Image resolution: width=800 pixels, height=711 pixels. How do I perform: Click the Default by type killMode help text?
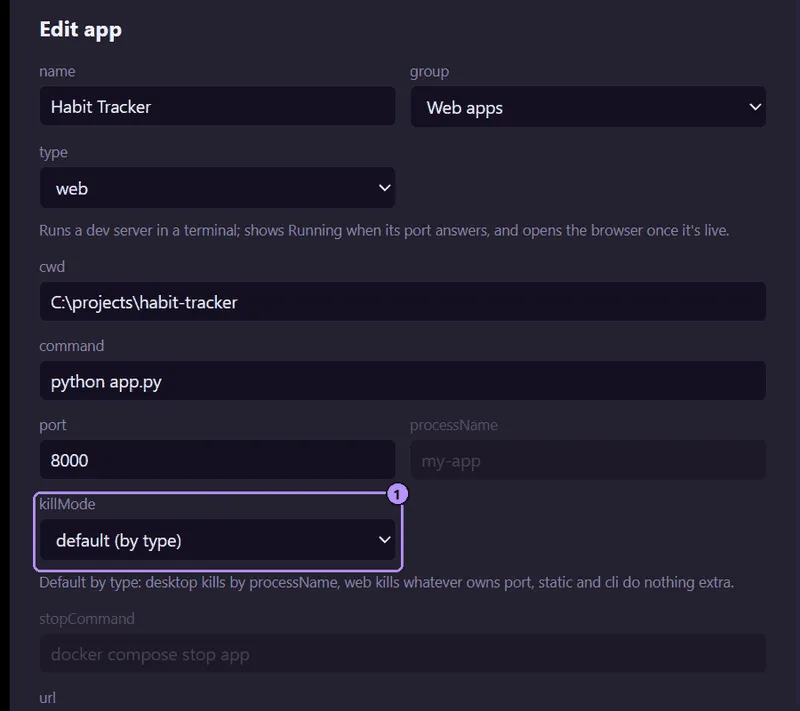pyautogui.click(x=386, y=582)
